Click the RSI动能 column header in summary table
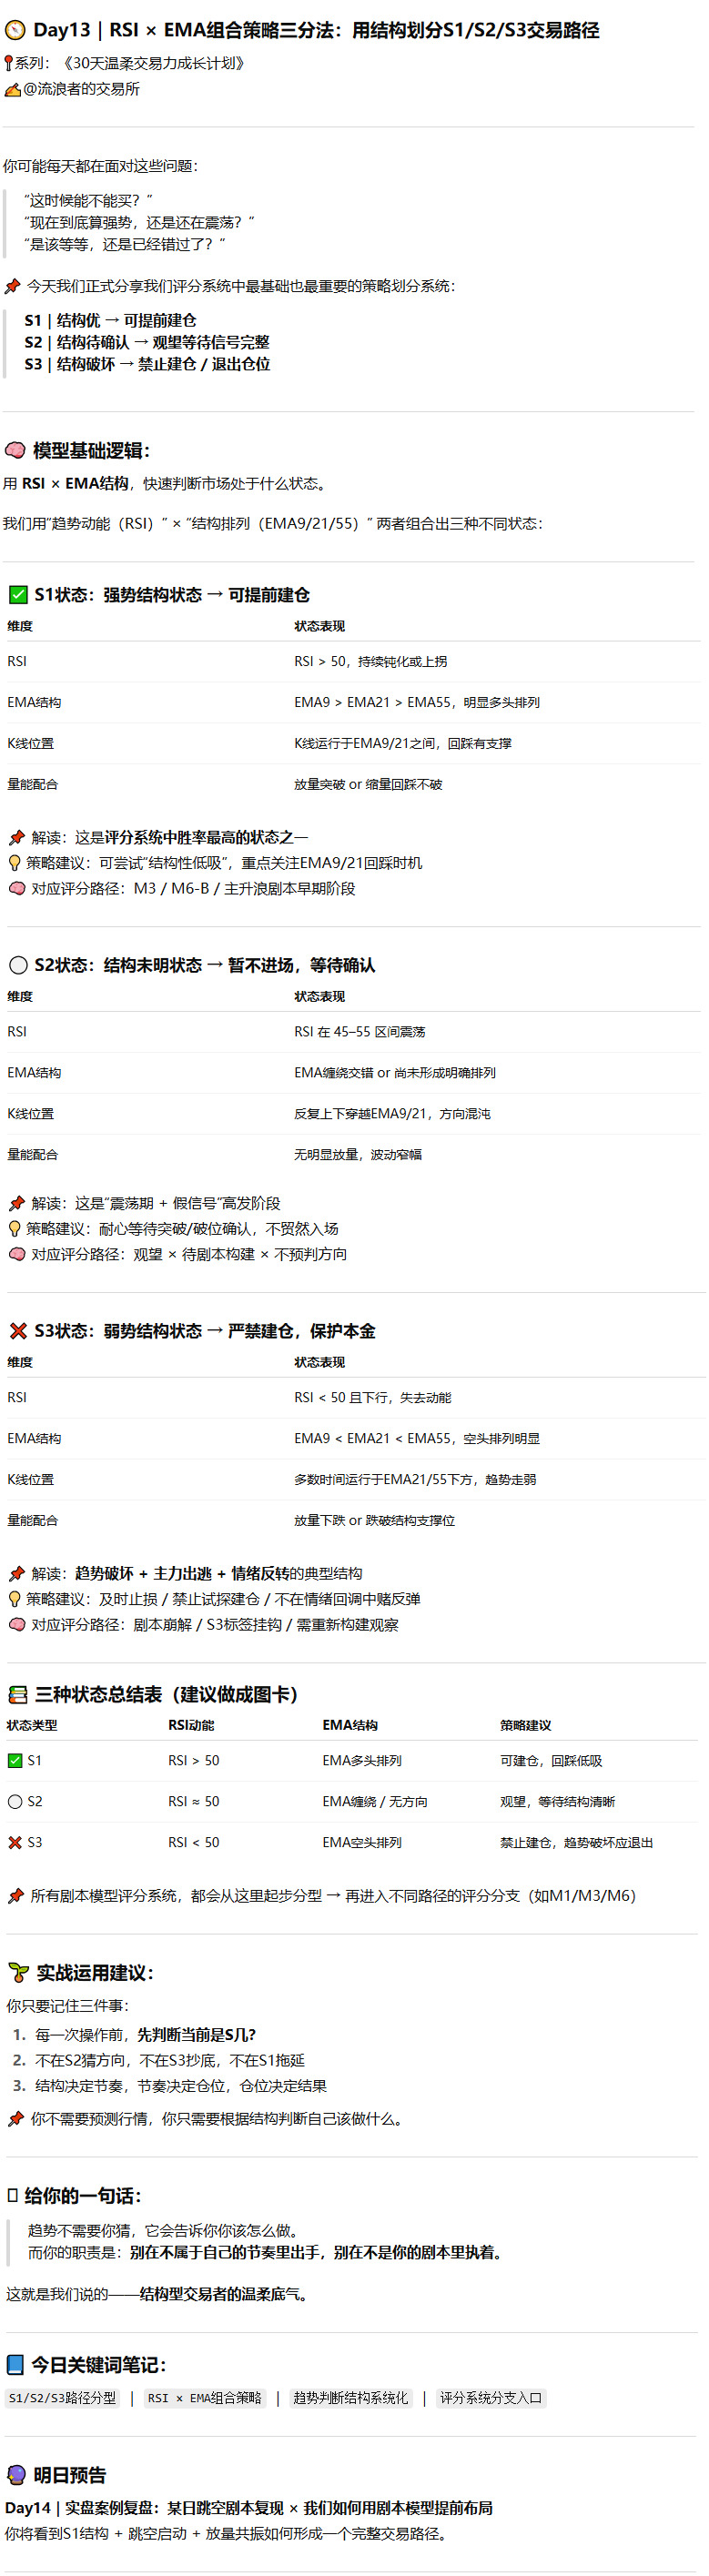Viewport: 709px width, 2576px height. 191,1725
